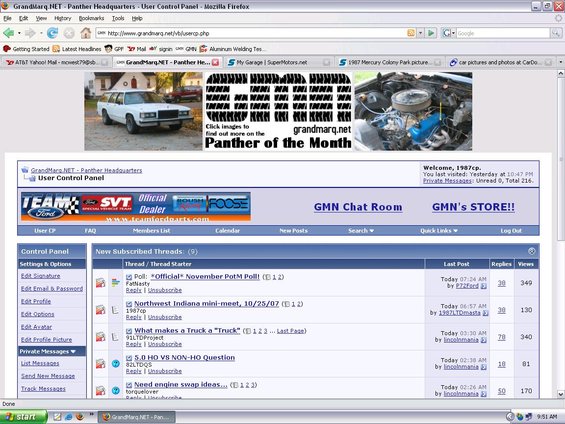The image size is (565, 424).
Task: Click the List Messages sidebar link
Action: [40, 363]
